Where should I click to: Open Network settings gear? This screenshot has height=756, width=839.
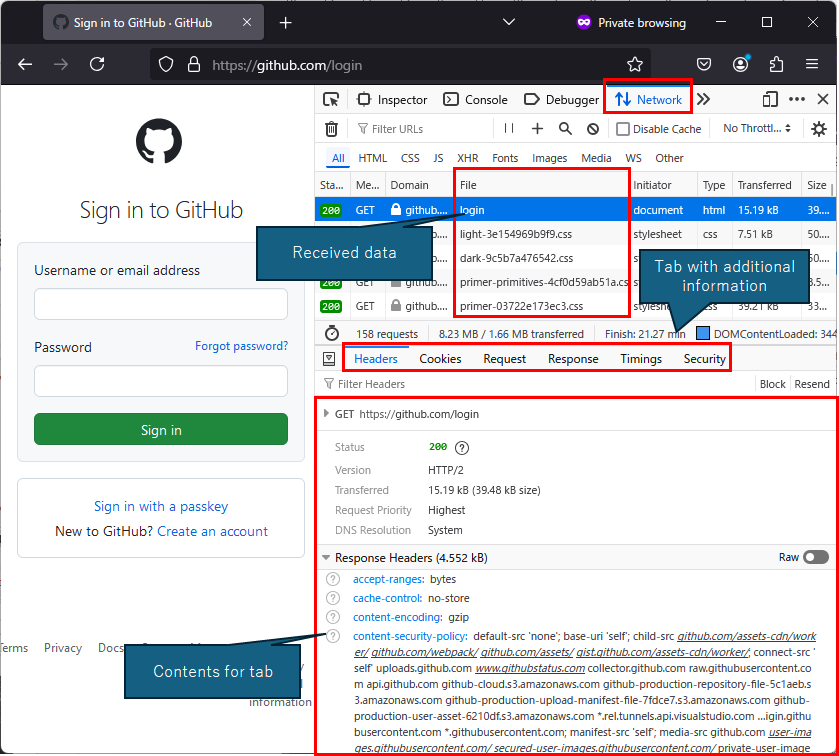pos(819,129)
